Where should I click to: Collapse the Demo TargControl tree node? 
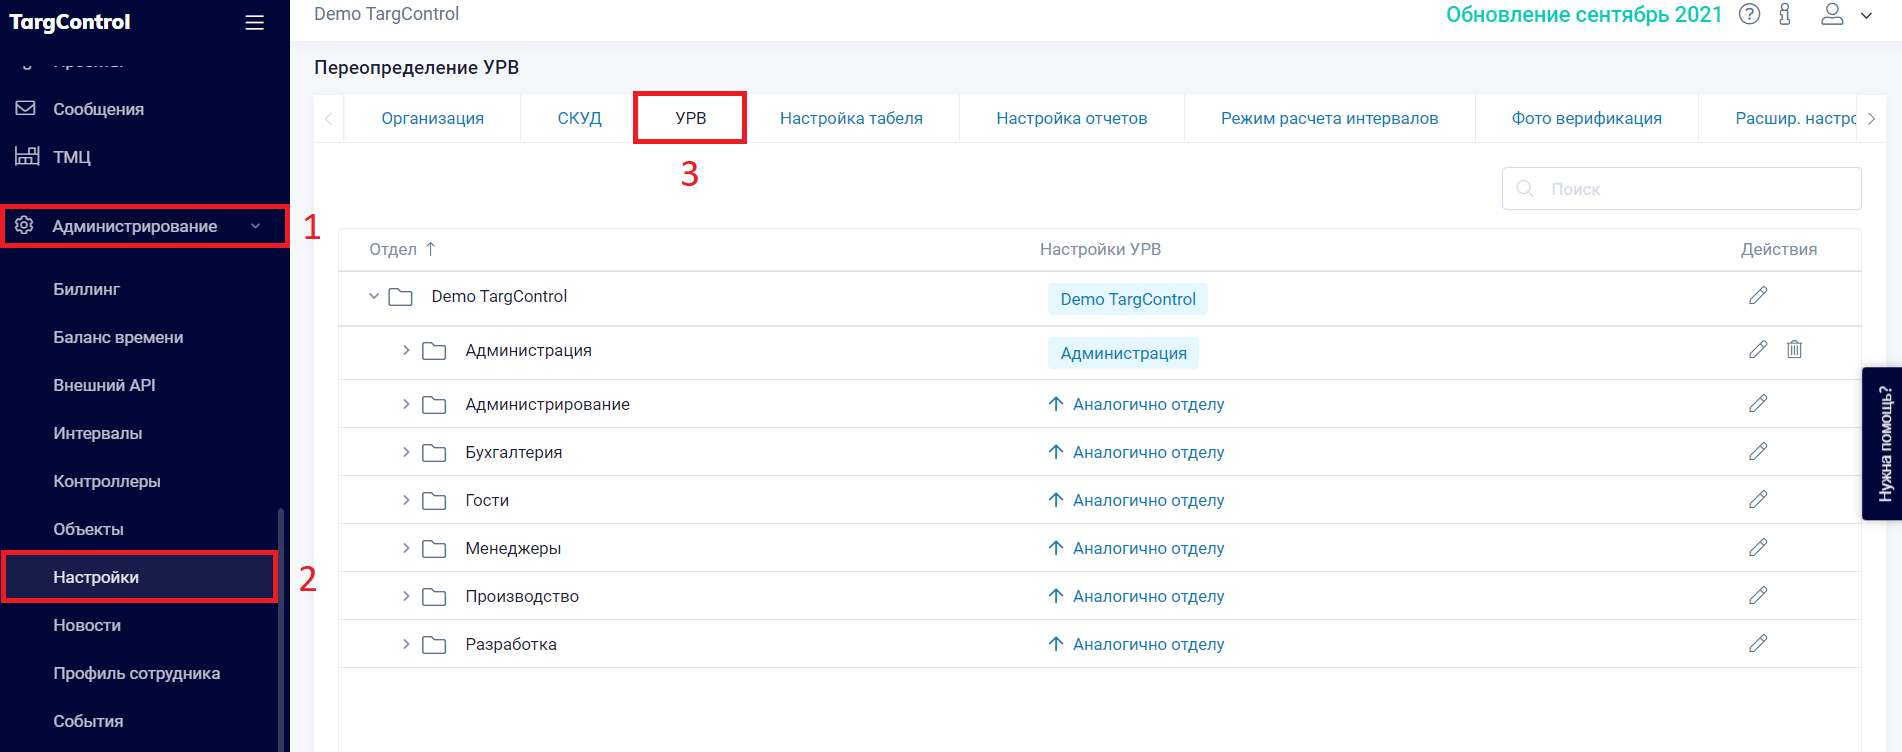[374, 296]
